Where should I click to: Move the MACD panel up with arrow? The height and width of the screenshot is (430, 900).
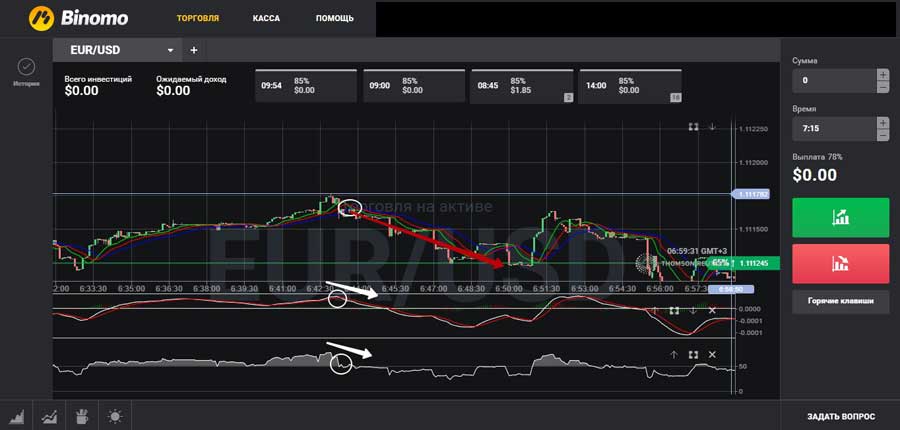654,311
